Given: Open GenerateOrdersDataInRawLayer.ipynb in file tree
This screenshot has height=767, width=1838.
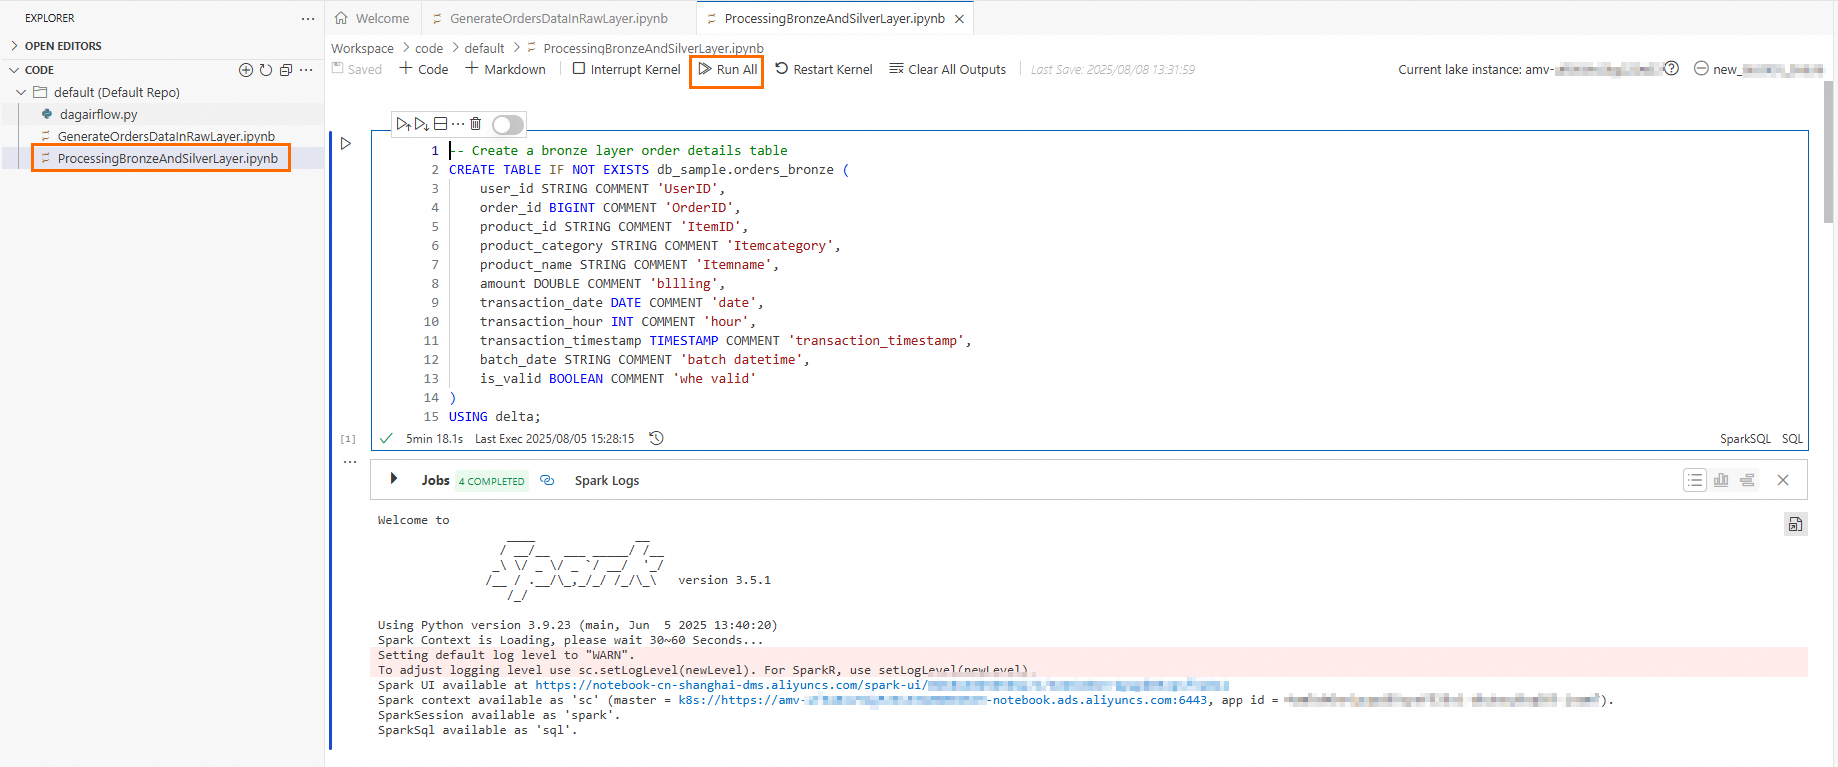Looking at the screenshot, I should point(166,136).
